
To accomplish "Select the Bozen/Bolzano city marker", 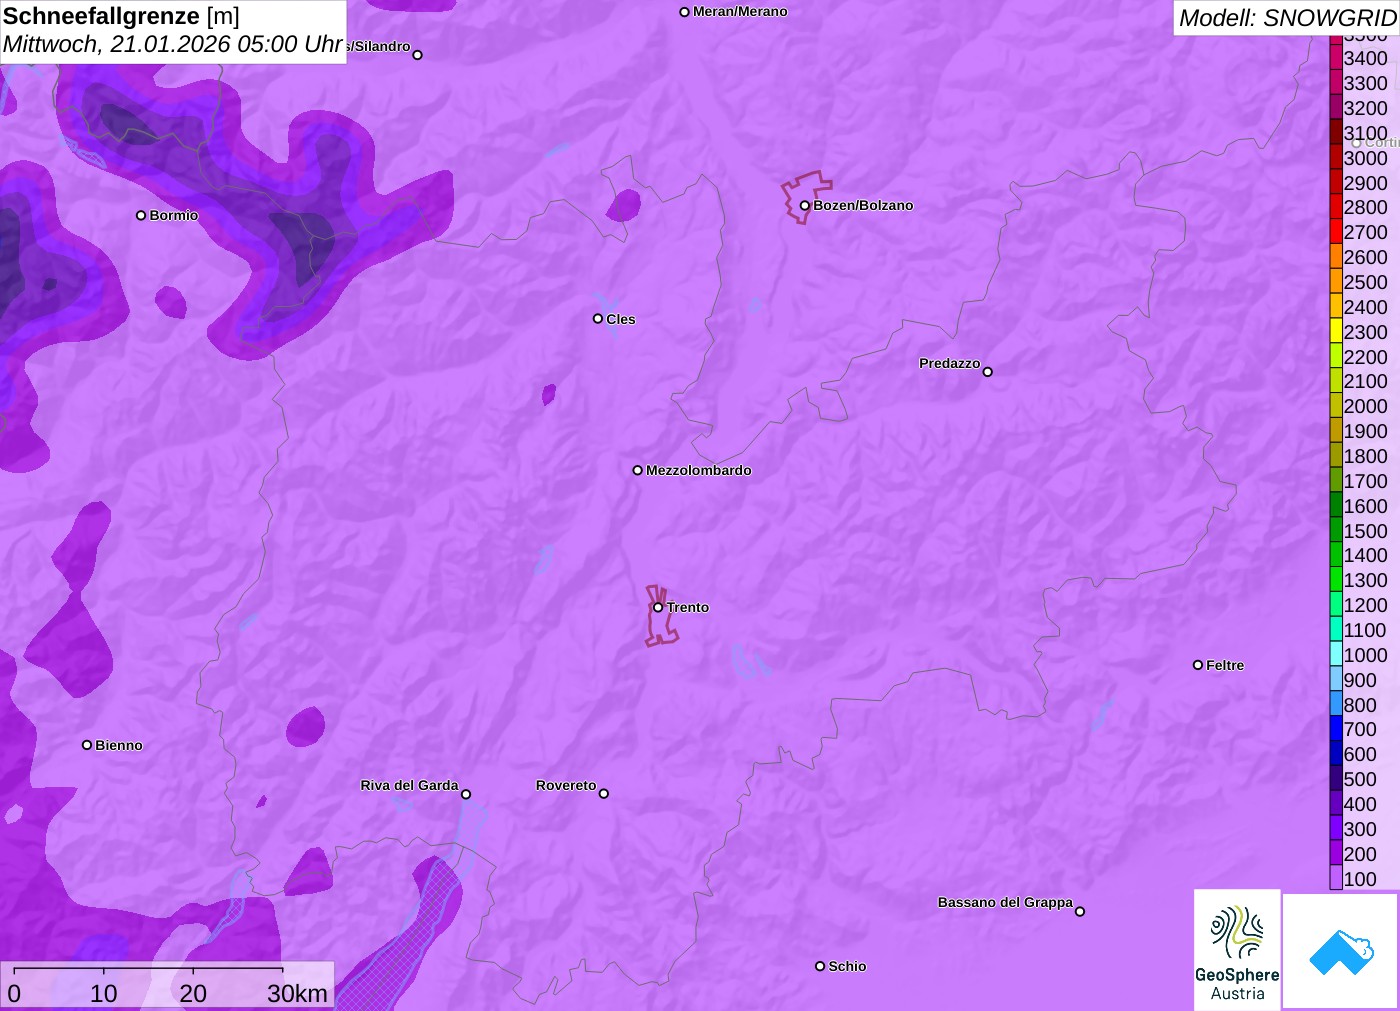I will [x=805, y=206].
